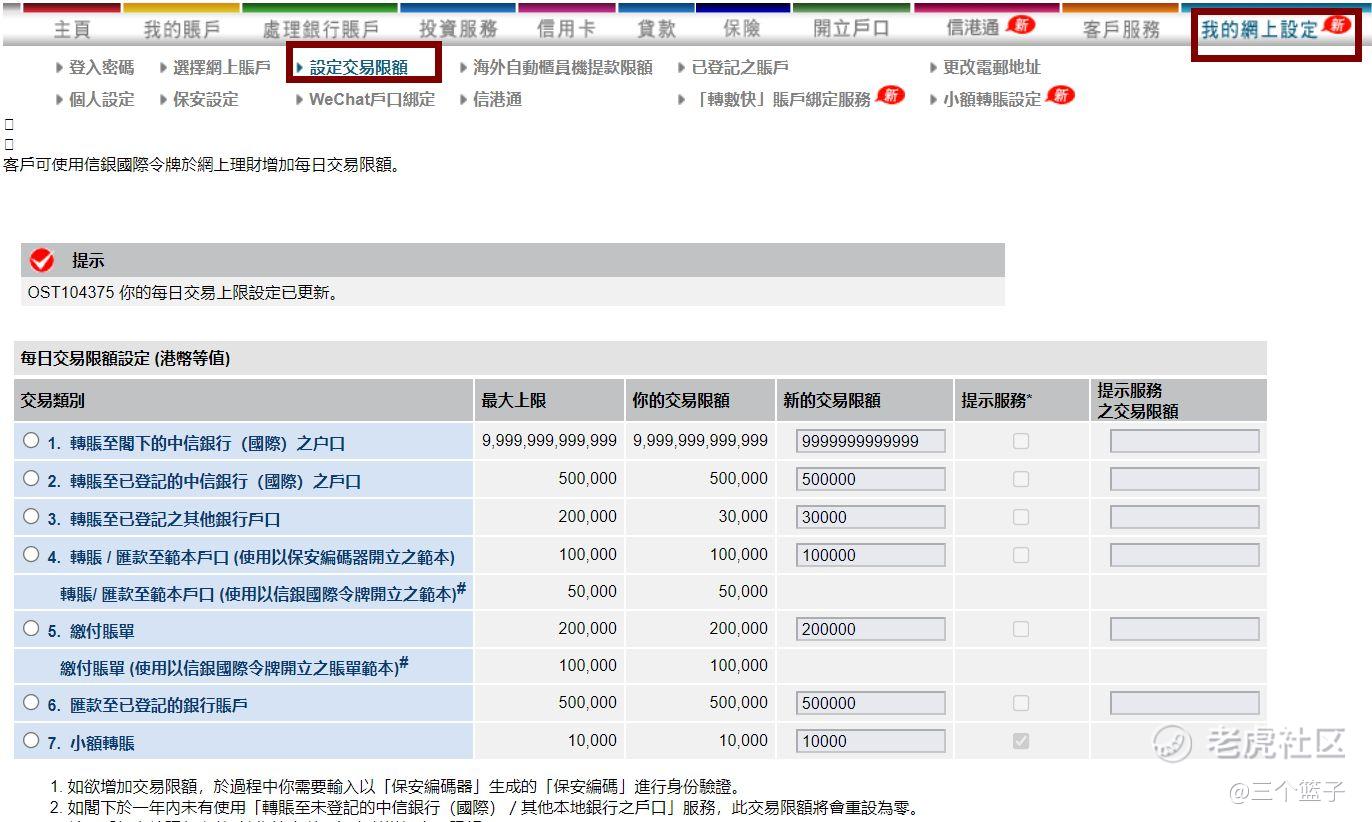Click new limit field showing 30000

(870, 517)
